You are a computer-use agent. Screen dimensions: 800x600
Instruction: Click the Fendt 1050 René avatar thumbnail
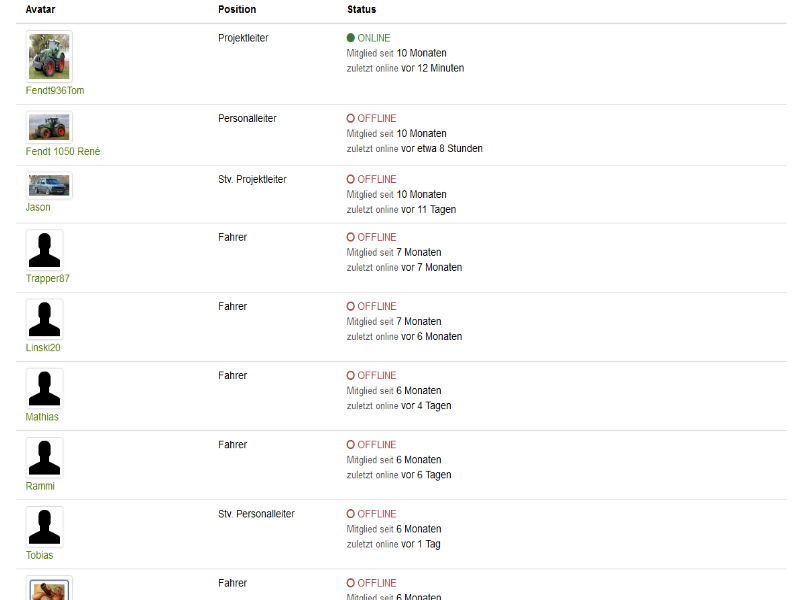49,127
